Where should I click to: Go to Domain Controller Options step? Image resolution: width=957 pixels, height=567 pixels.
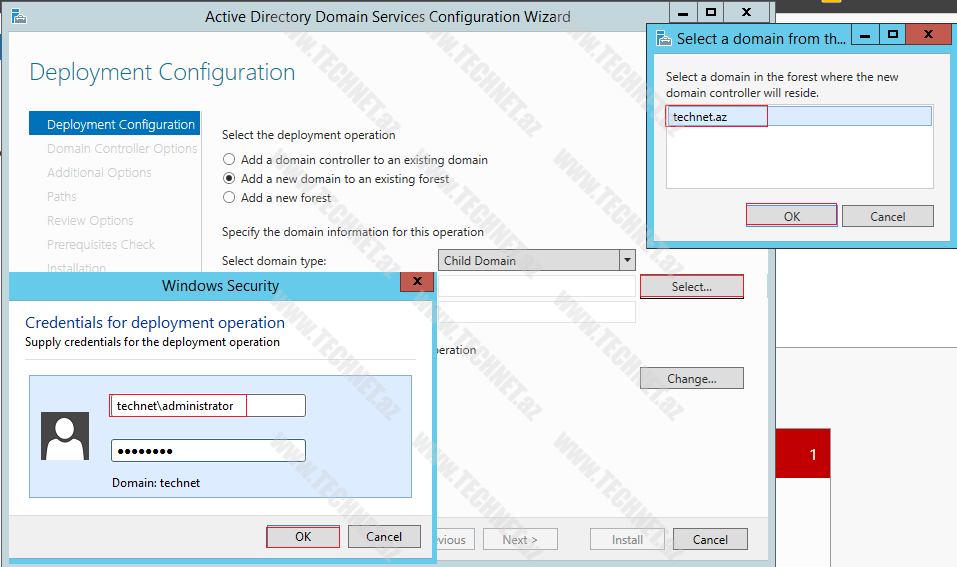click(122, 149)
